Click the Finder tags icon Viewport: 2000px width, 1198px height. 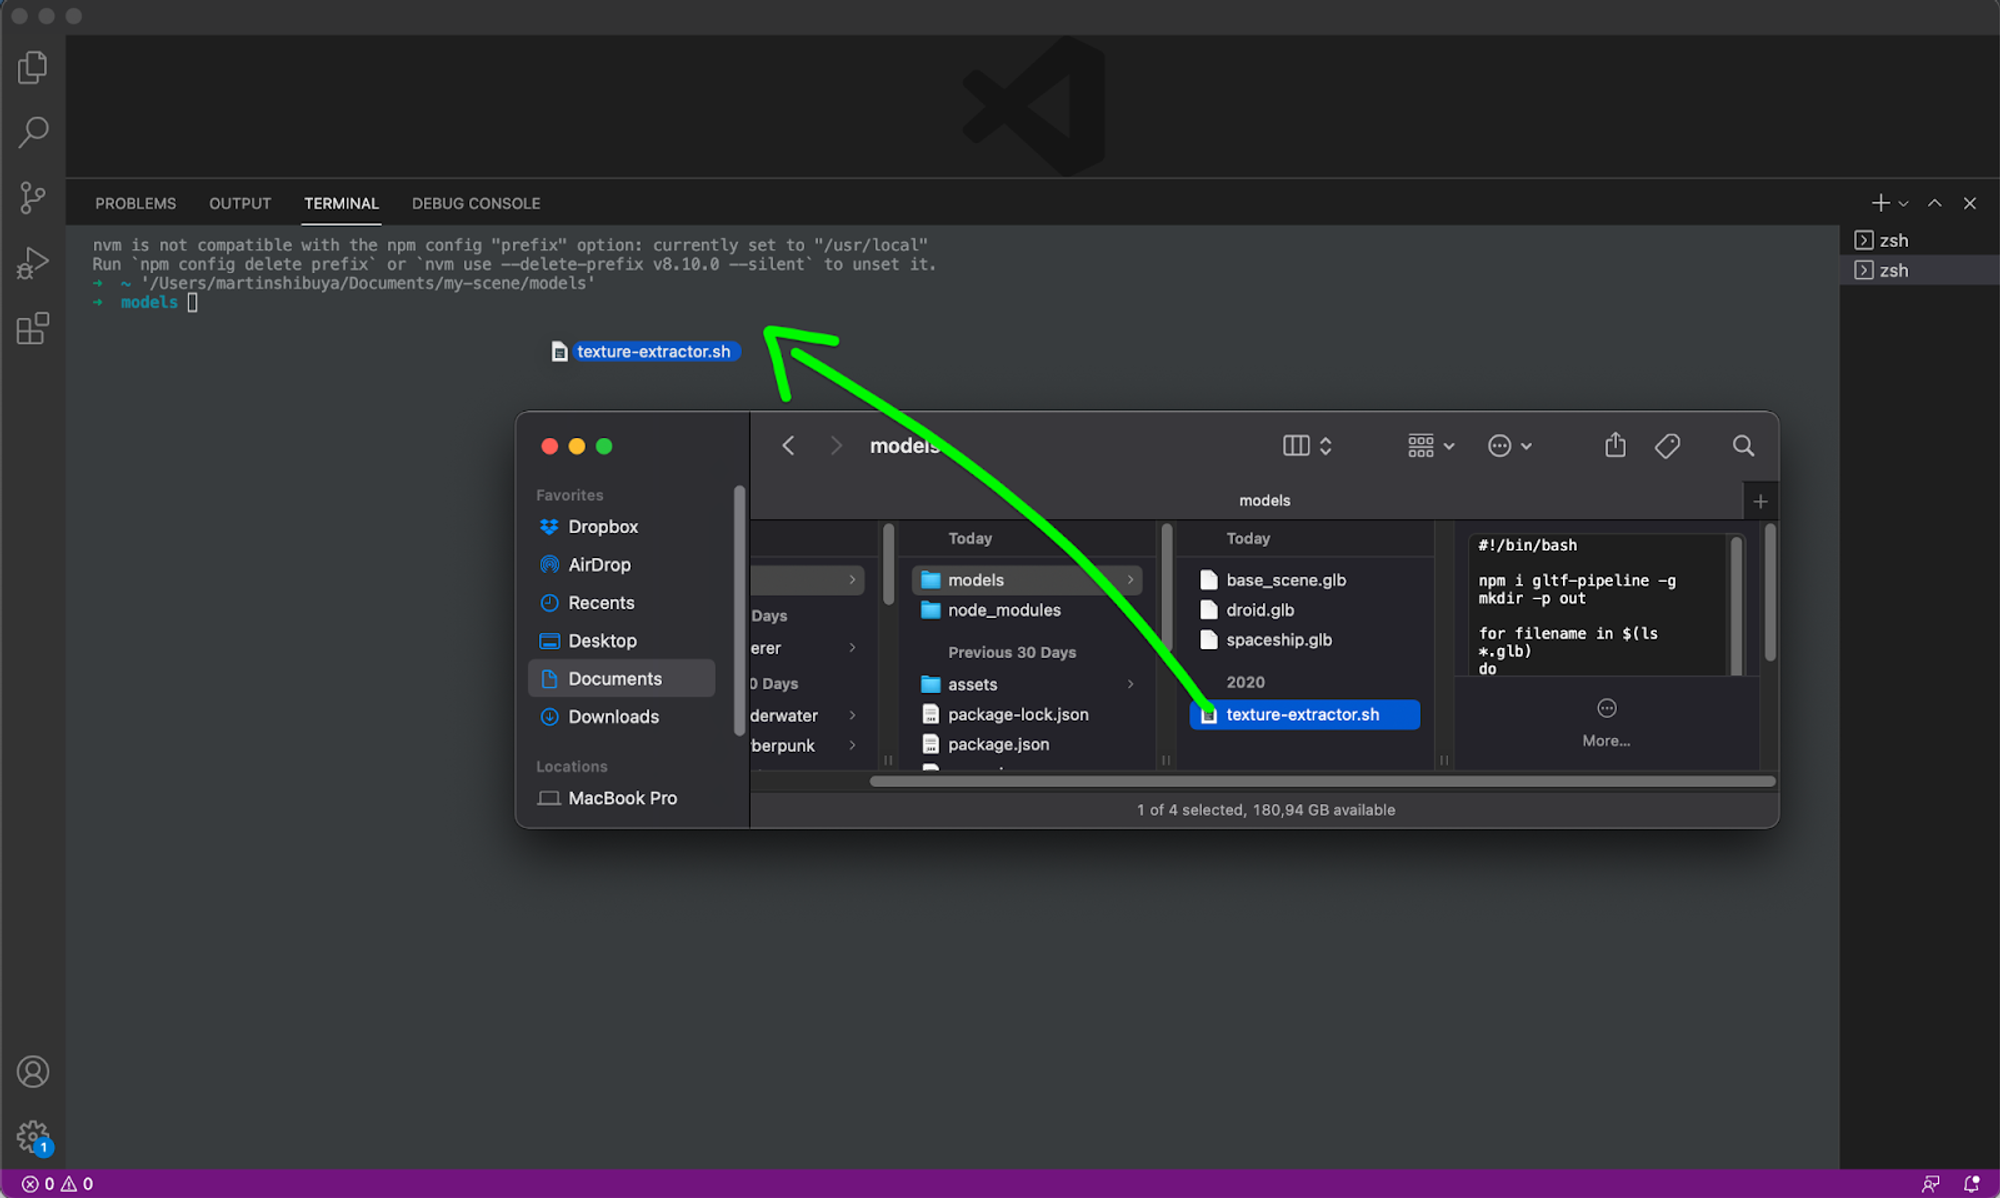(1667, 446)
